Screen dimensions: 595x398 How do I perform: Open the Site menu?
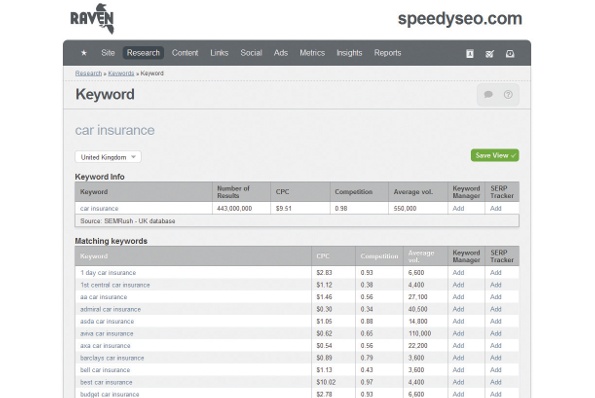click(108, 53)
